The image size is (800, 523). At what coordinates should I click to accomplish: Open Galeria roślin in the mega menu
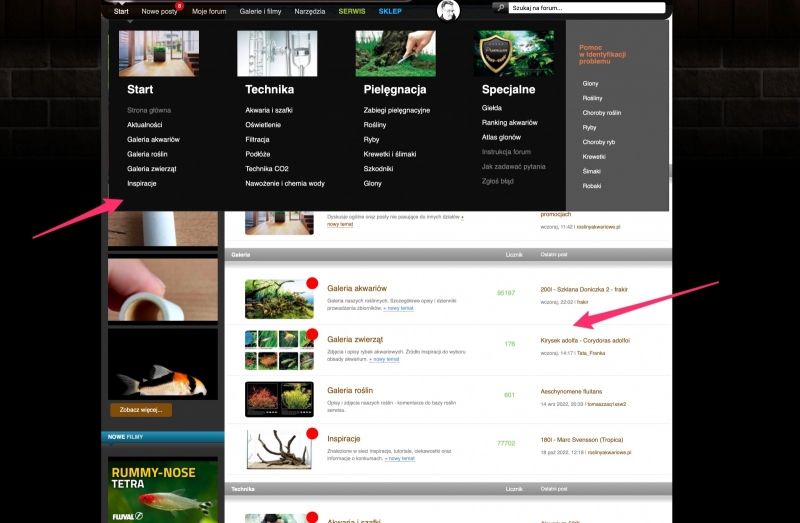tap(147, 154)
